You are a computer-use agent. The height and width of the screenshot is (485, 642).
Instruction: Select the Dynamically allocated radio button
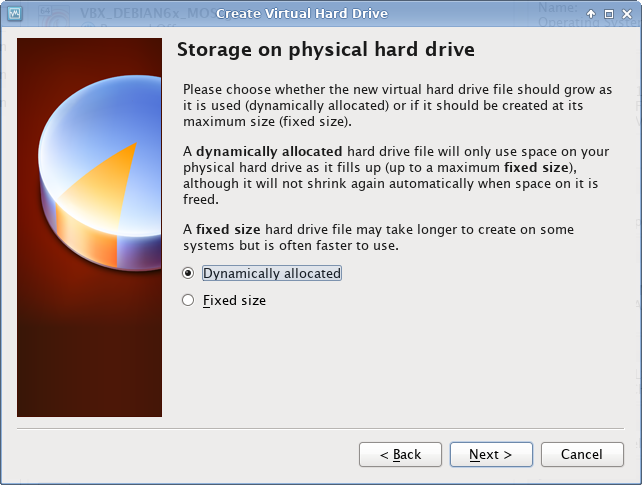188,273
